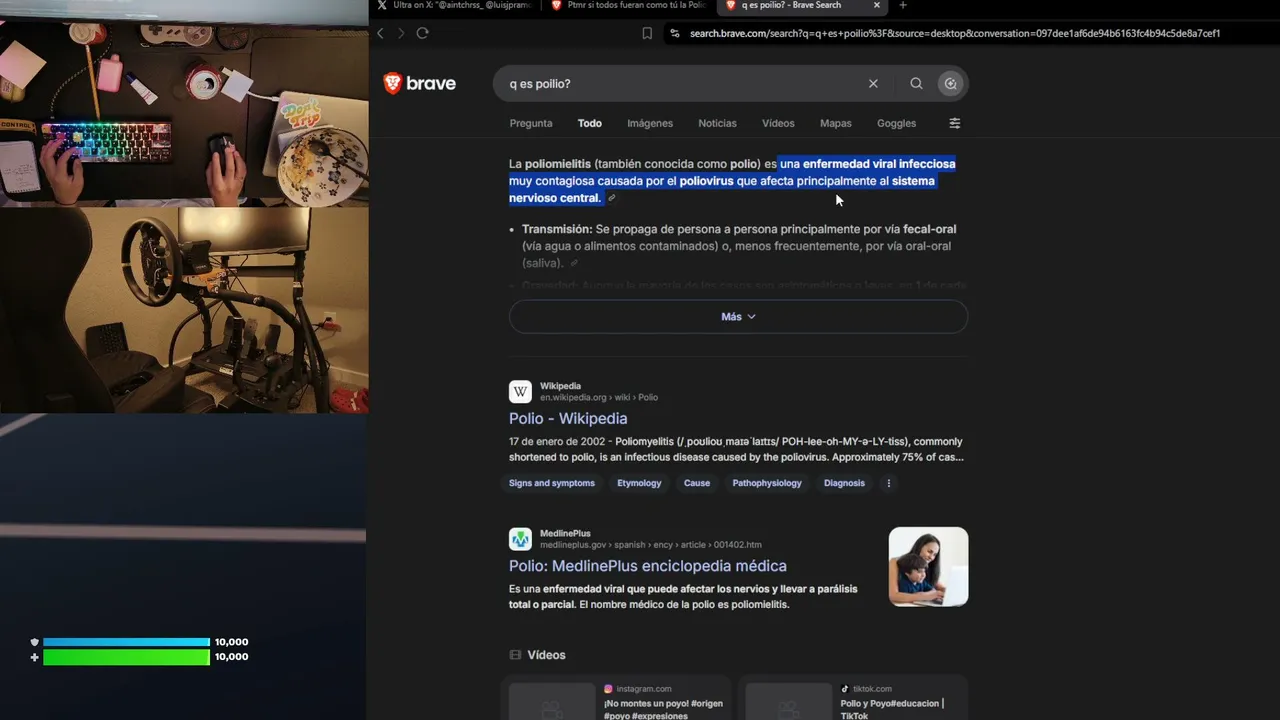
Task: Click the '¡No montes un poyo!' video title
Action: coord(662,710)
